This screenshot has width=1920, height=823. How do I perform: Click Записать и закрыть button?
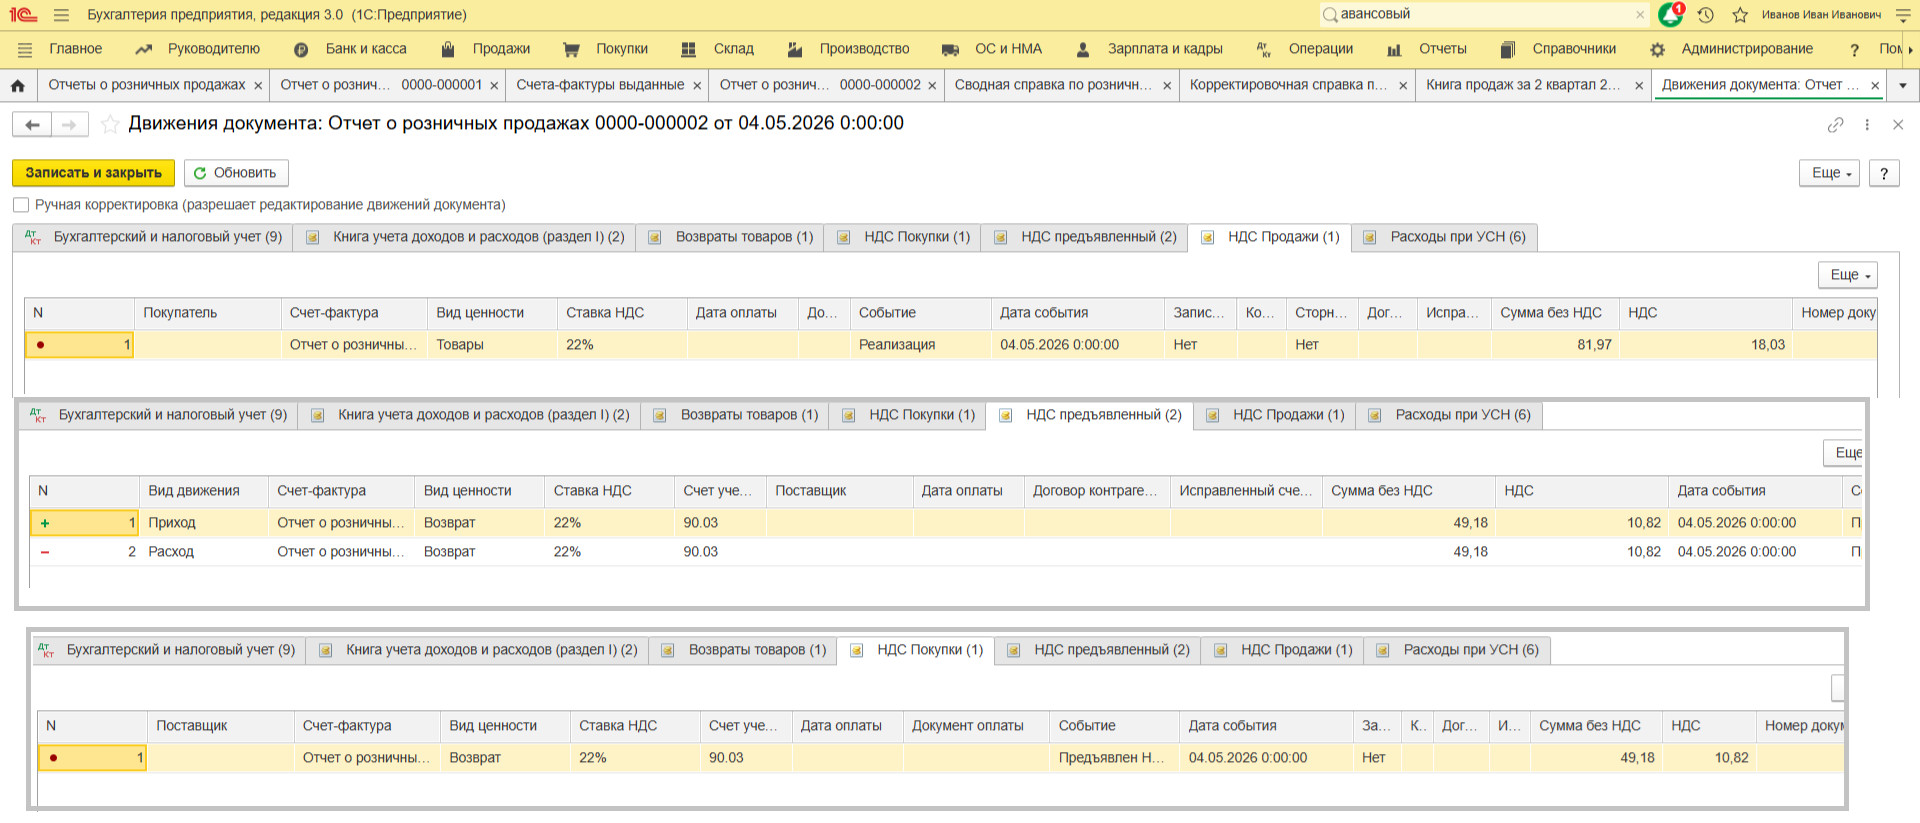coord(93,173)
